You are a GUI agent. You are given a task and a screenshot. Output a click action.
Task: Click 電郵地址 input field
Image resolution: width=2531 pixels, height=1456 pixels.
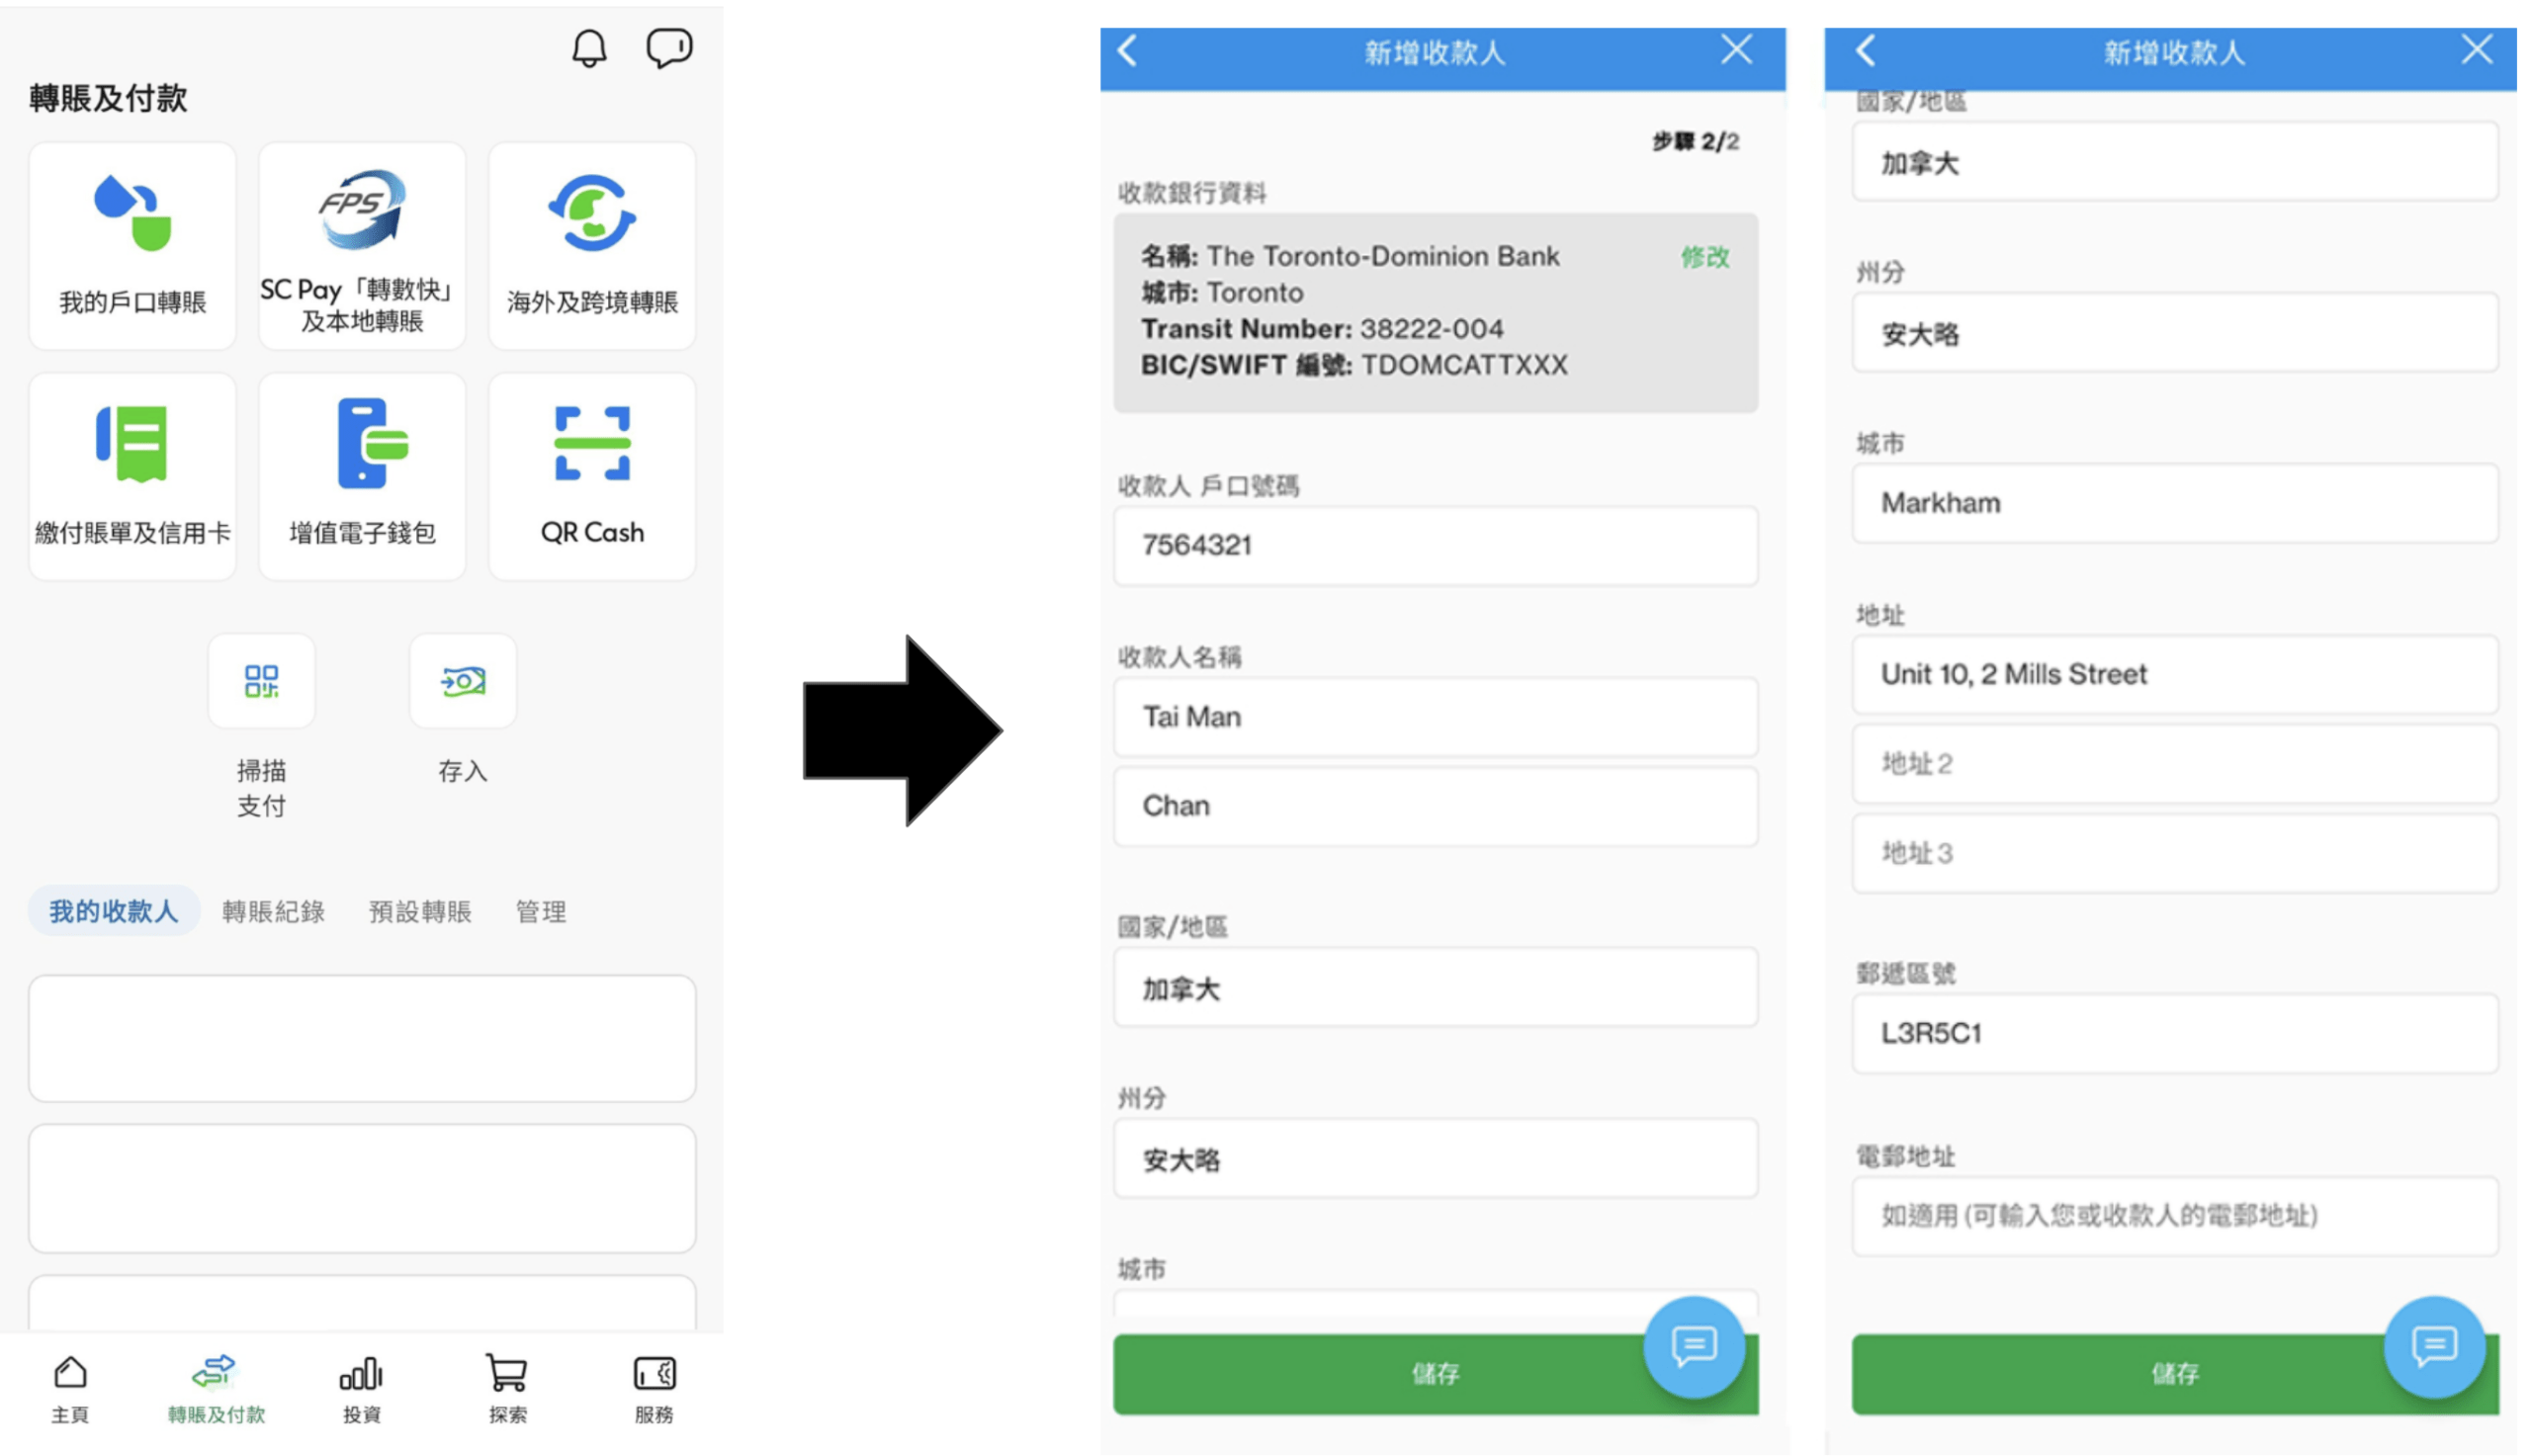tap(2175, 1216)
